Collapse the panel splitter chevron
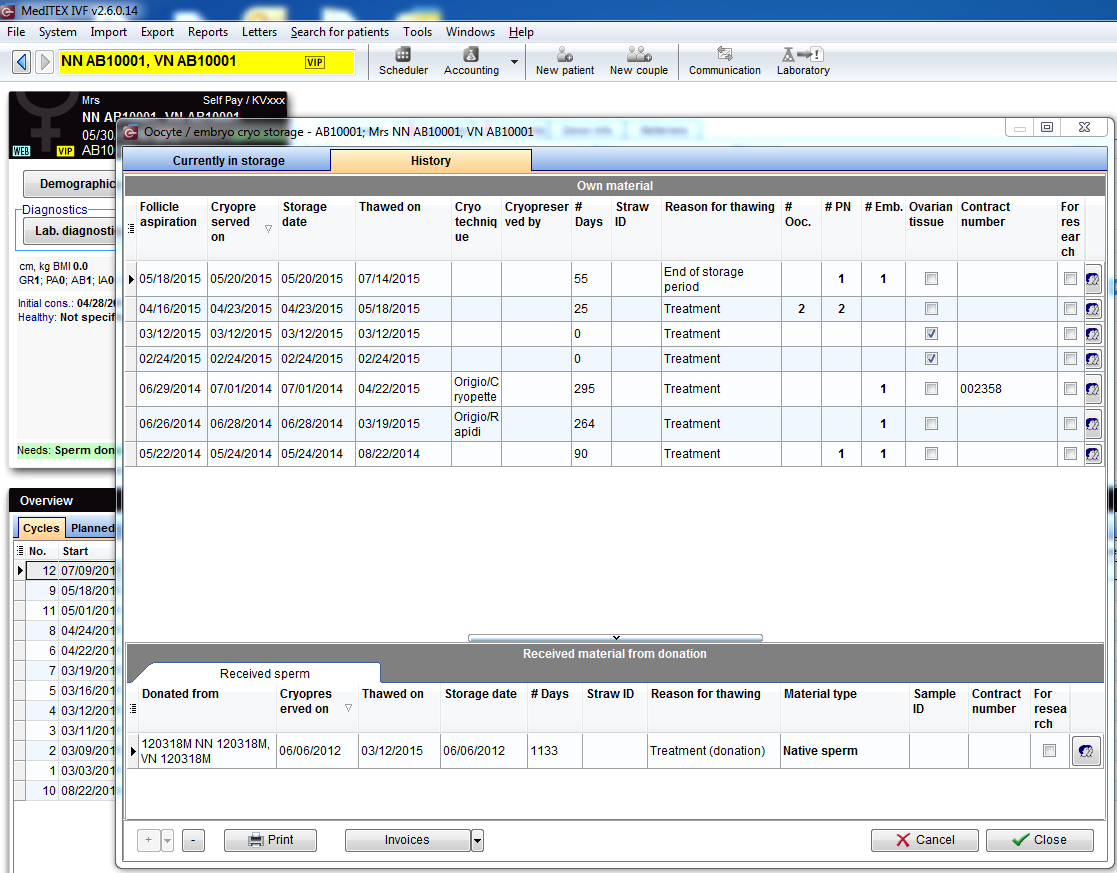The width and height of the screenshot is (1117, 873). click(615, 638)
